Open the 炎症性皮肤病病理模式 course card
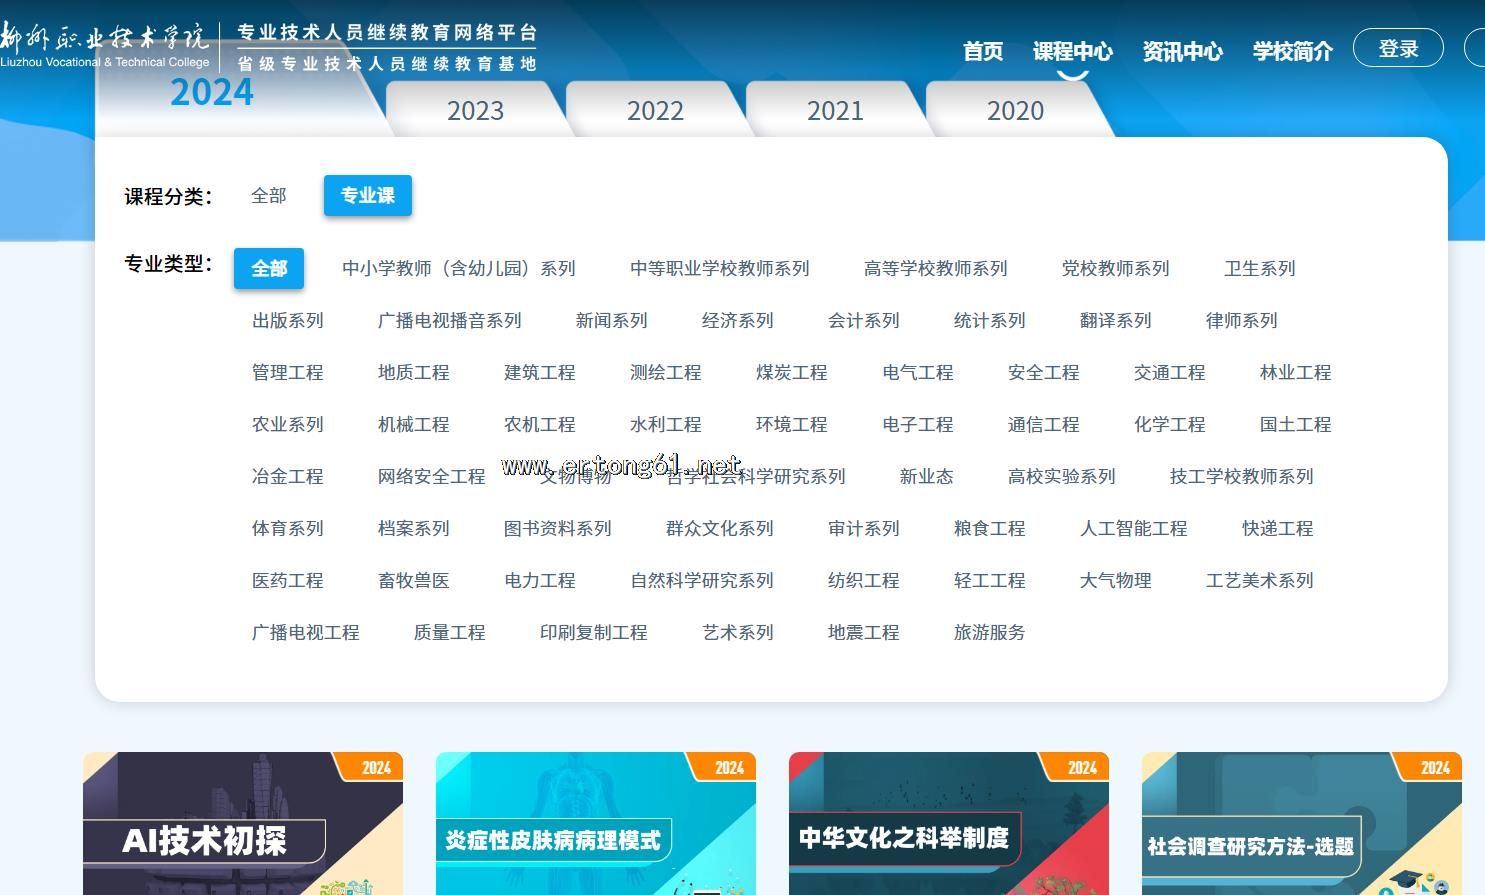The width and height of the screenshot is (1485, 895). (596, 824)
